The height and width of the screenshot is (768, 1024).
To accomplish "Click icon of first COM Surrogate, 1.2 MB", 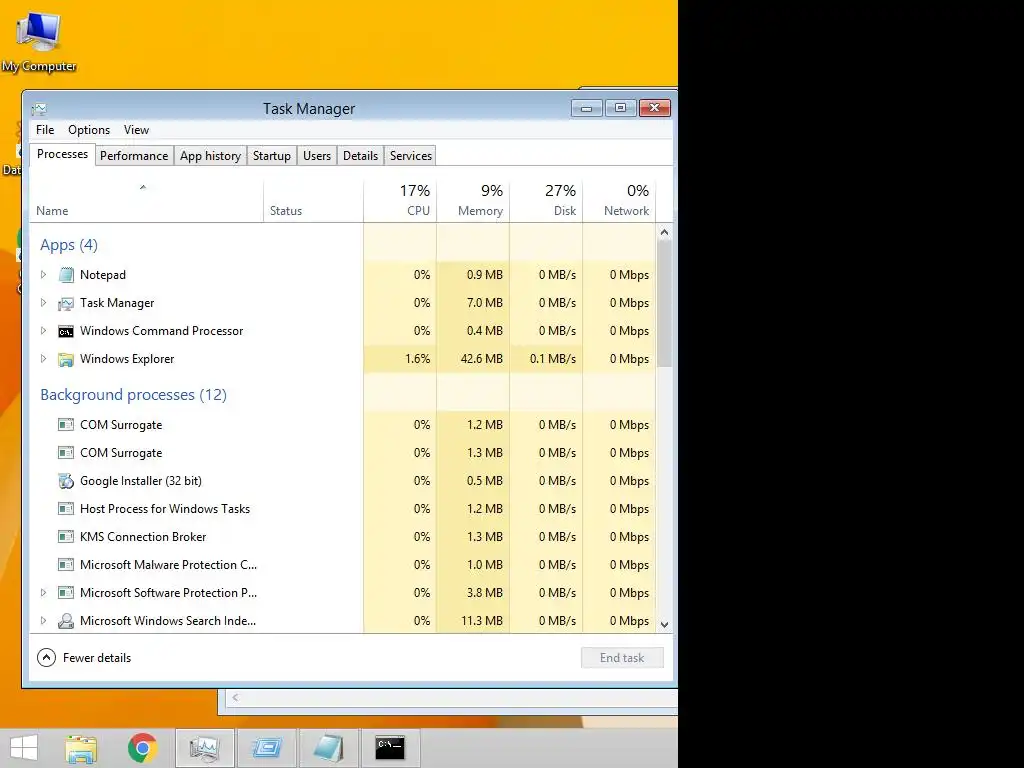I will point(66,425).
